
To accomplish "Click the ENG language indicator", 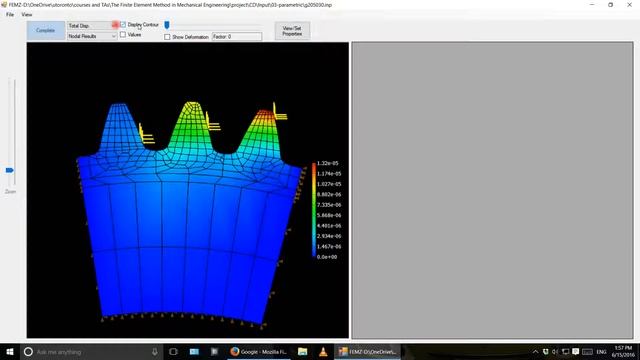I will pos(601,352).
